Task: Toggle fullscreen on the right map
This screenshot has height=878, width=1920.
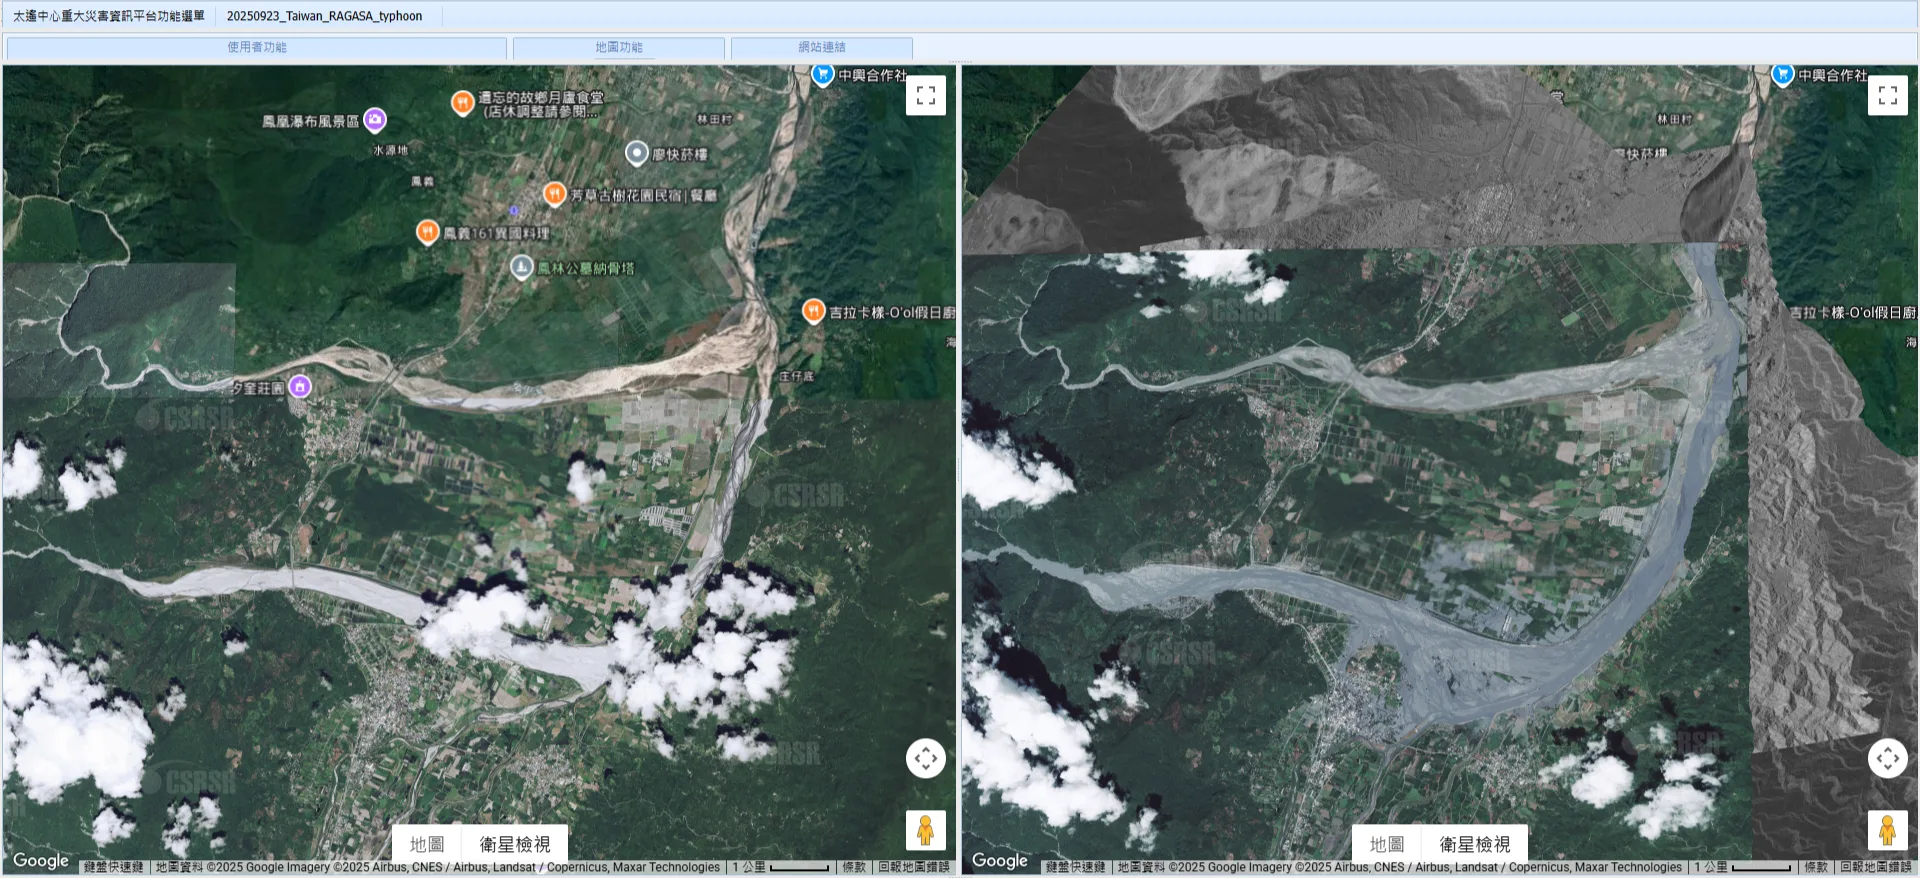Action: [1887, 96]
